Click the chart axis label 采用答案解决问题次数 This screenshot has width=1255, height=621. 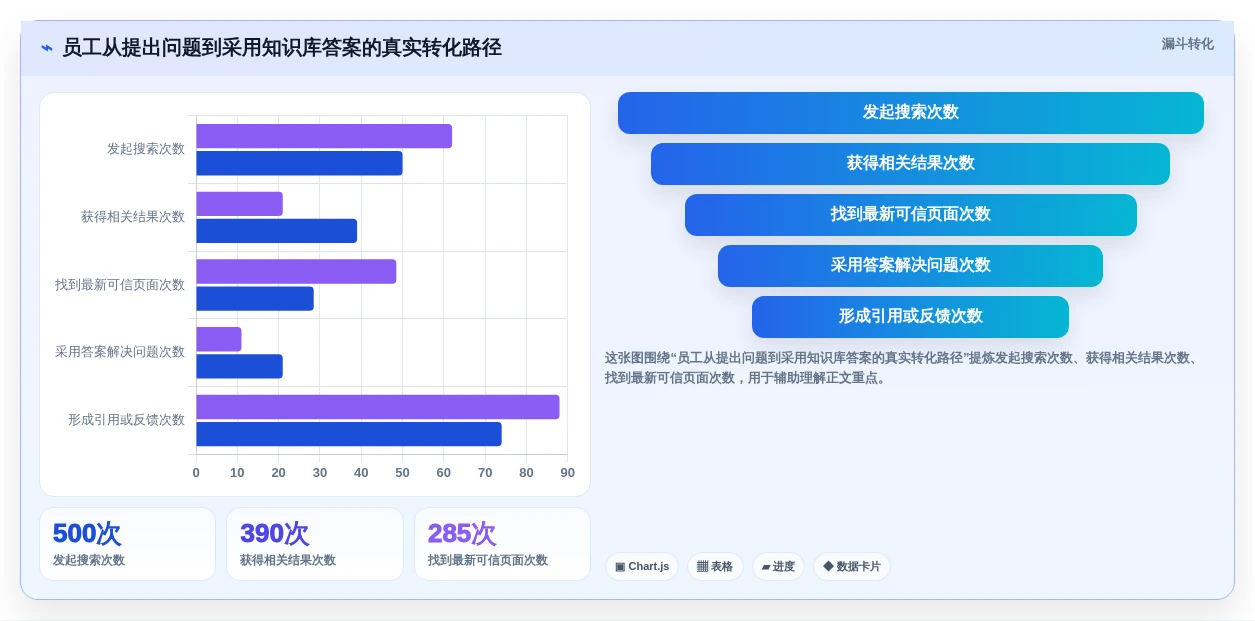tap(120, 352)
